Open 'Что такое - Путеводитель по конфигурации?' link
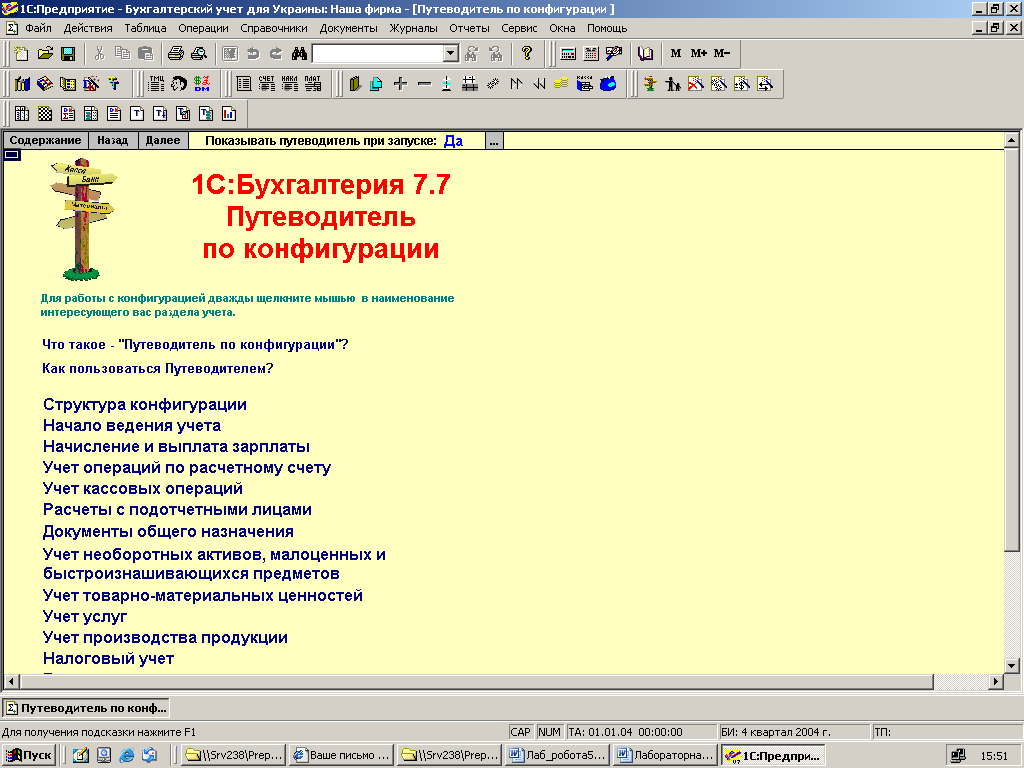Viewport: 1024px width, 768px height. [195, 344]
